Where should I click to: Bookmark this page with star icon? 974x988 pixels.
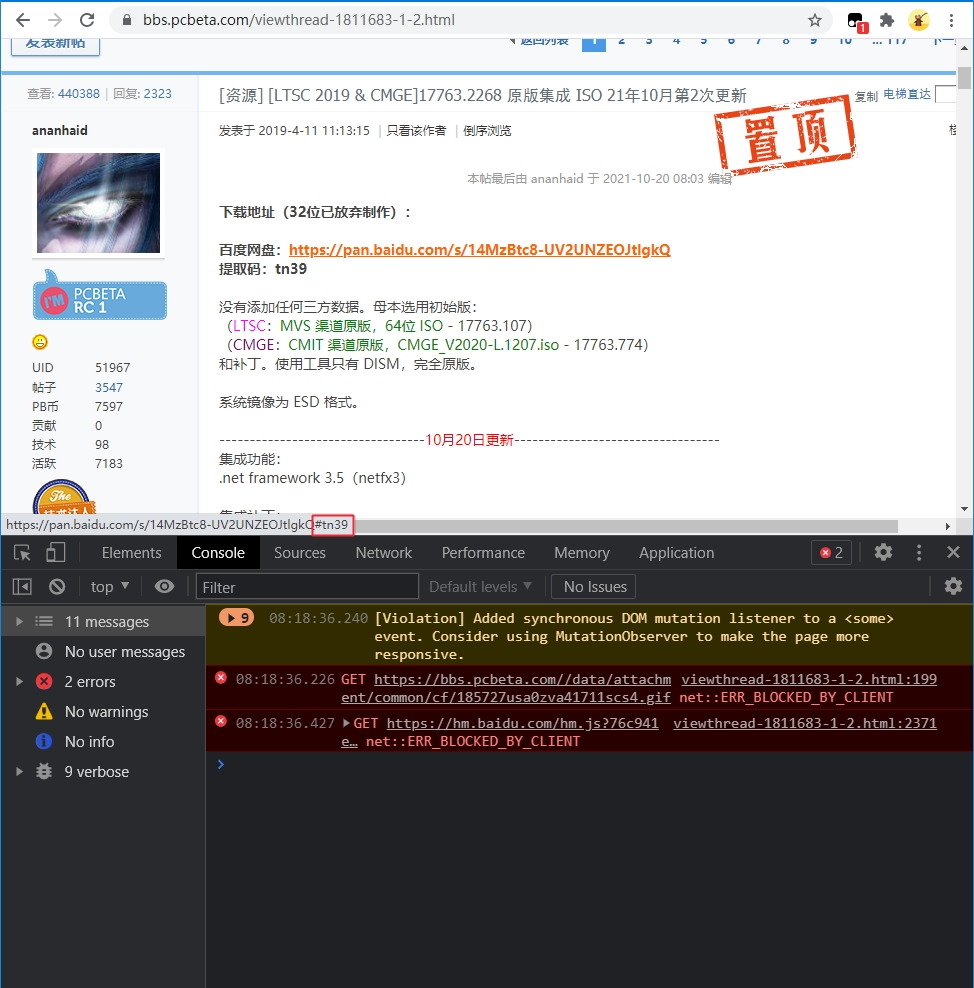(x=815, y=20)
